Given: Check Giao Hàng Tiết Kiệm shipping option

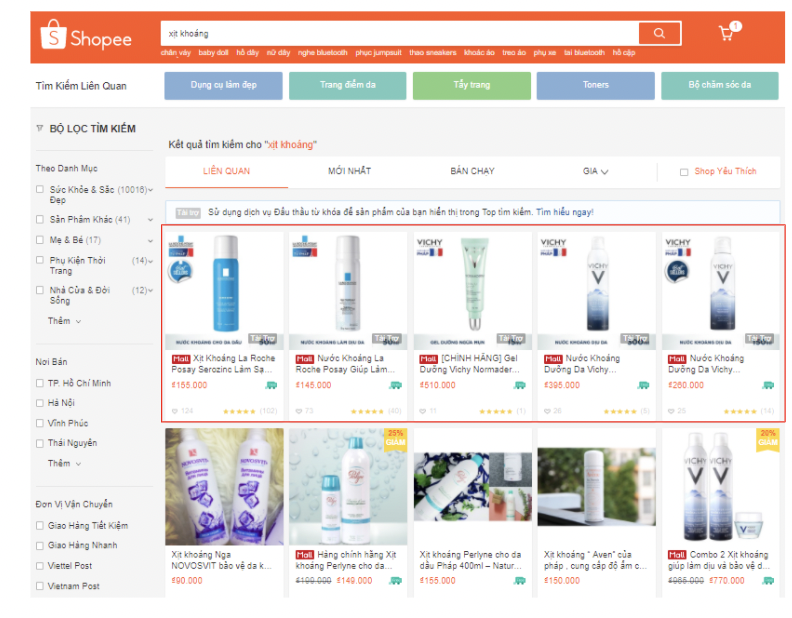Looking at the screenshot, I should tap(40, 526).
